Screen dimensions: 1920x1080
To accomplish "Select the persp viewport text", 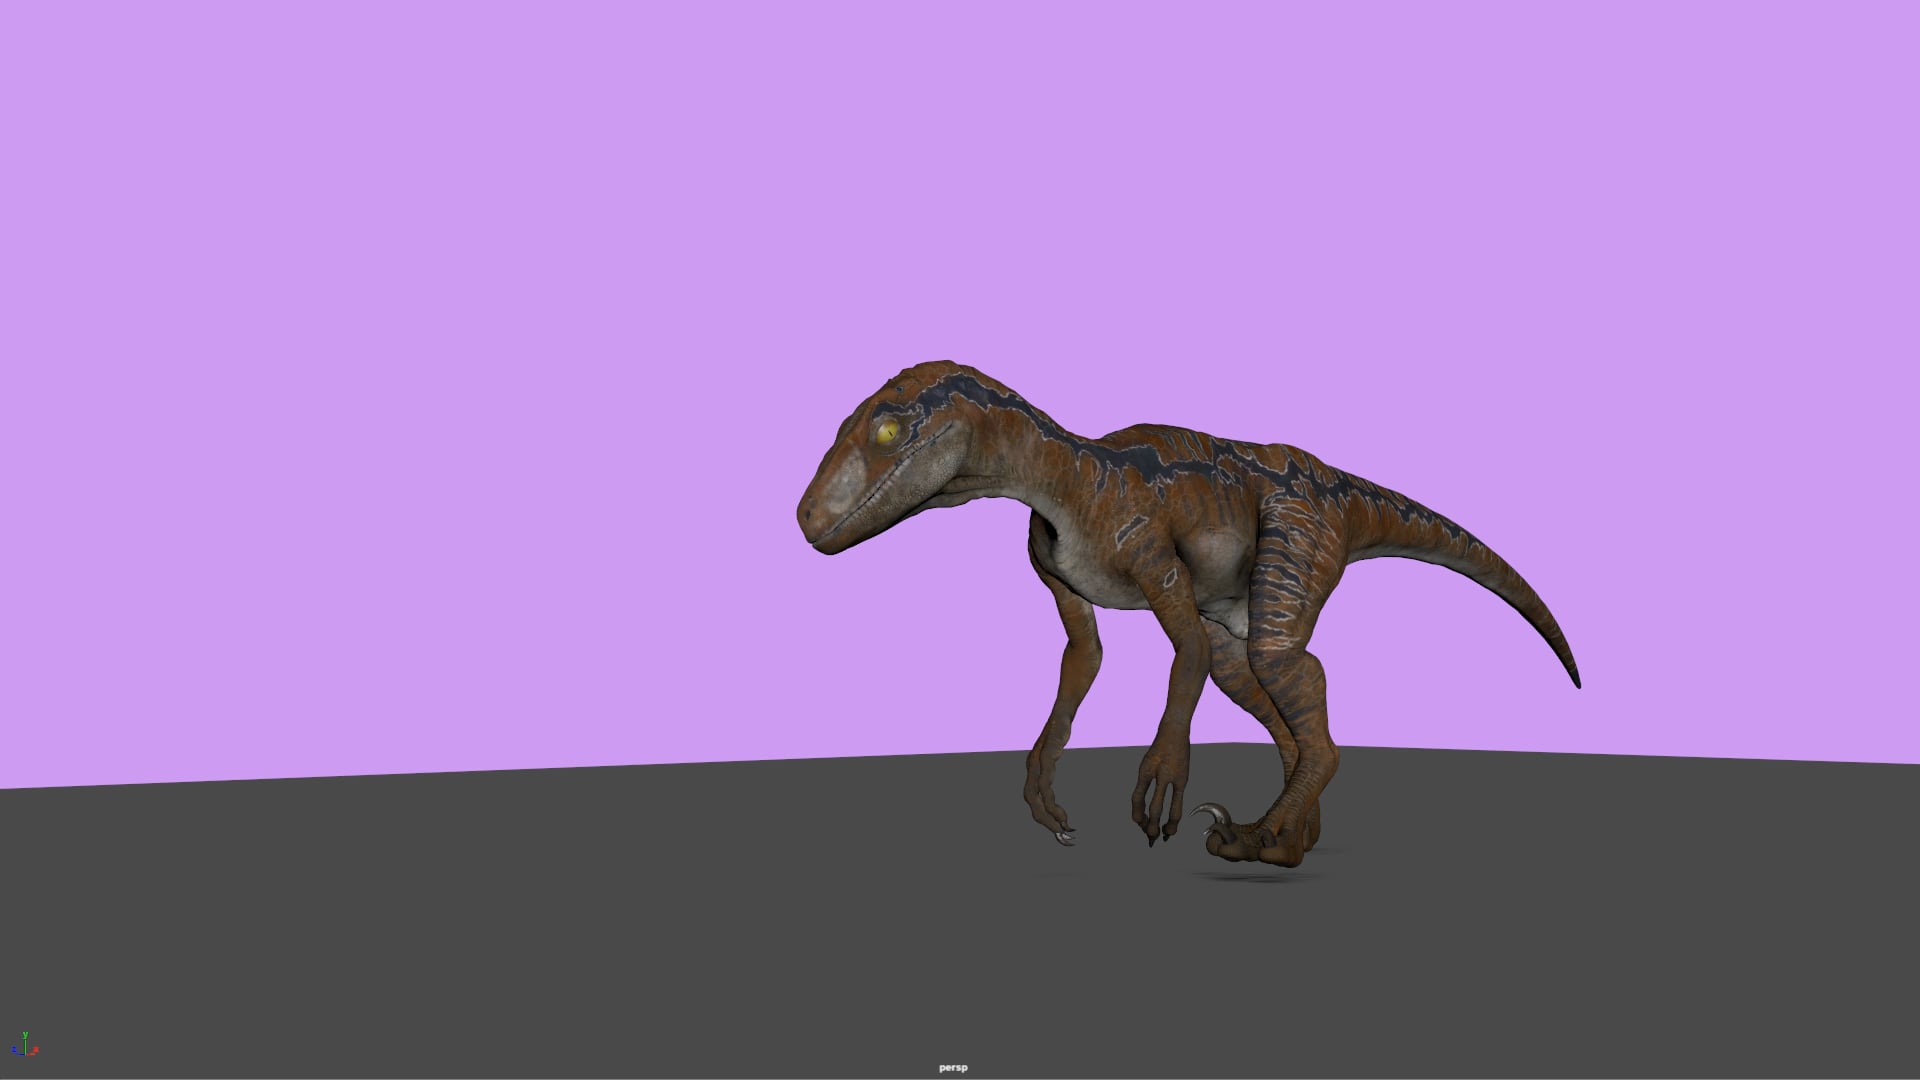I will pyautogui.click(x=952, y=1066).
